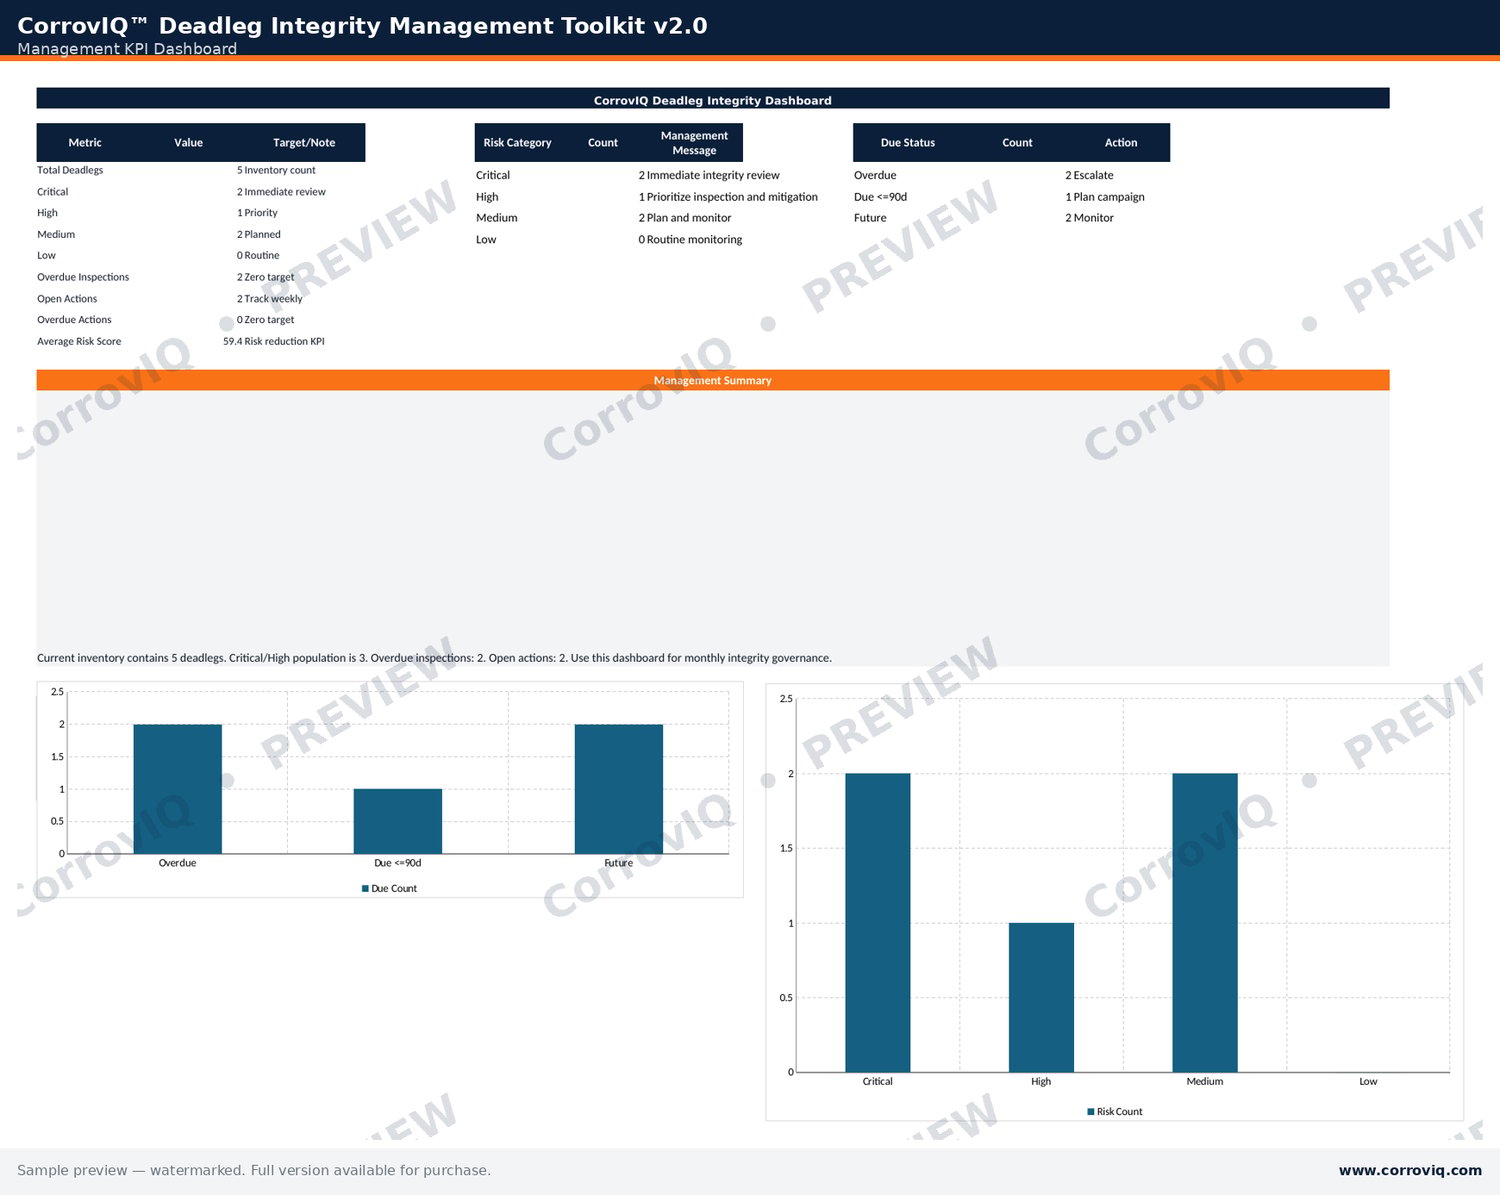The height and width of the screenshot is (1195, 1500).
Task: Click the 'Target/Note' column header
Action: tap(304, 142)
